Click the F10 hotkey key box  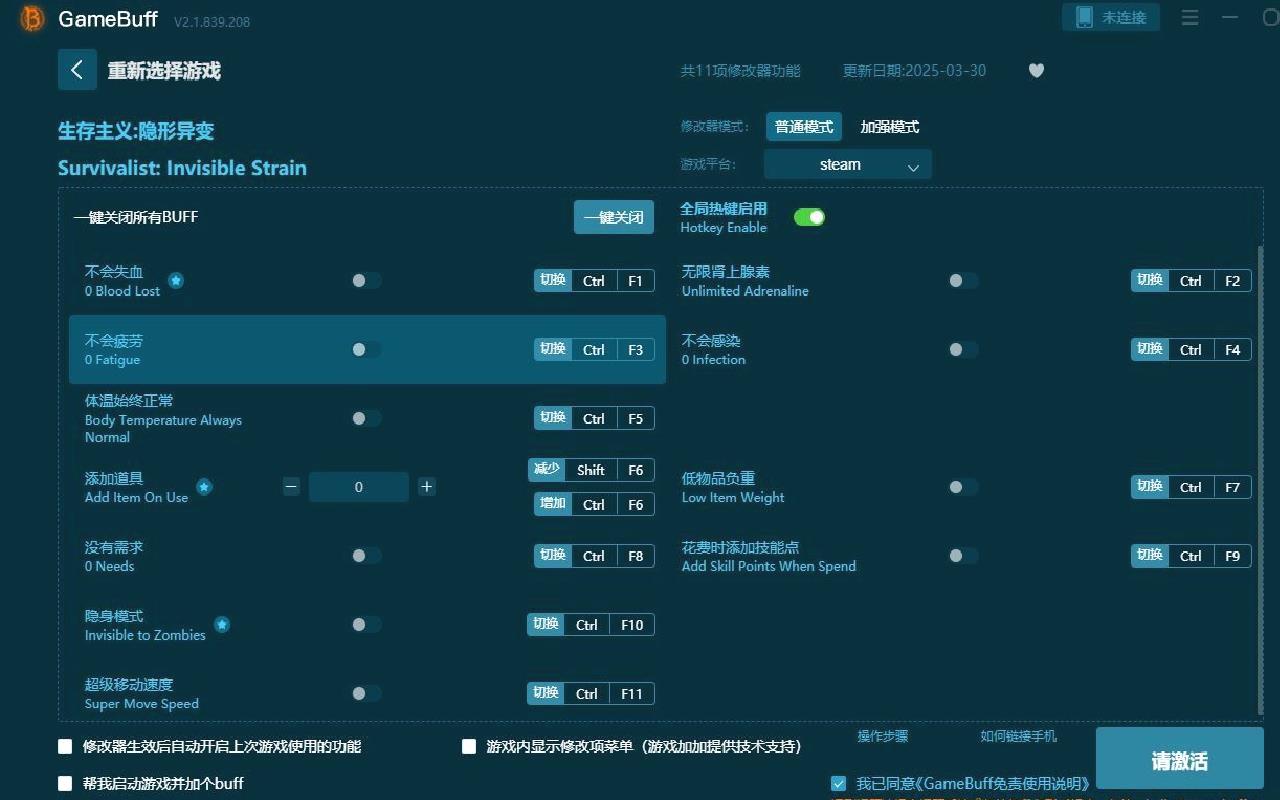click(x=632, y=625)
